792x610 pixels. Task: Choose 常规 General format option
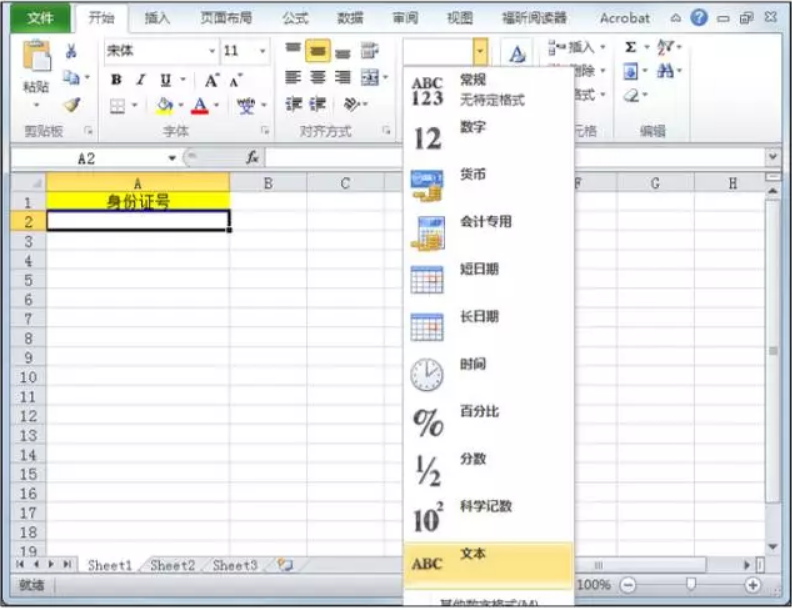[488, 90]
